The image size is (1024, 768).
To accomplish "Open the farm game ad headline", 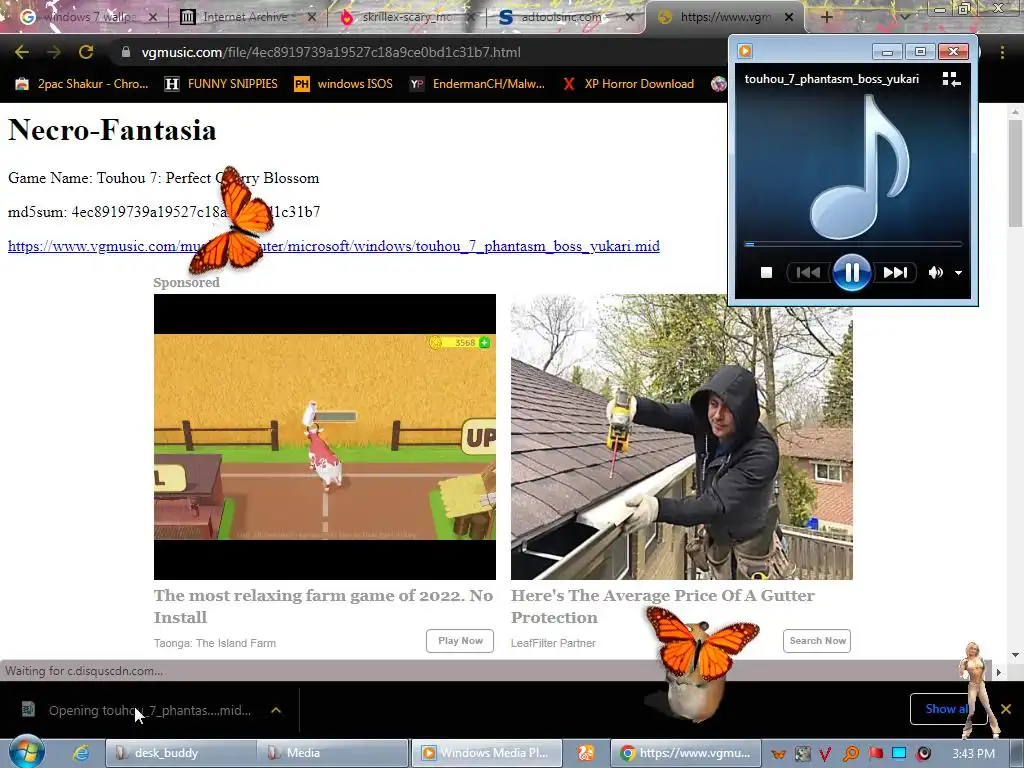I will (323, 606).
